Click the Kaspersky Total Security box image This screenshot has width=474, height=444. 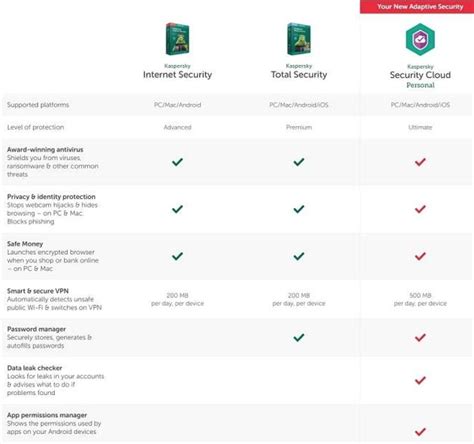pos(299,39)
